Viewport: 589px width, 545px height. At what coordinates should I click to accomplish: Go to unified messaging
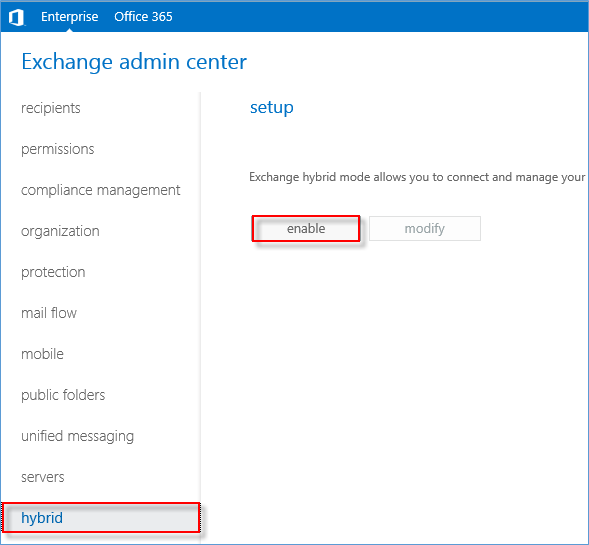77,436
